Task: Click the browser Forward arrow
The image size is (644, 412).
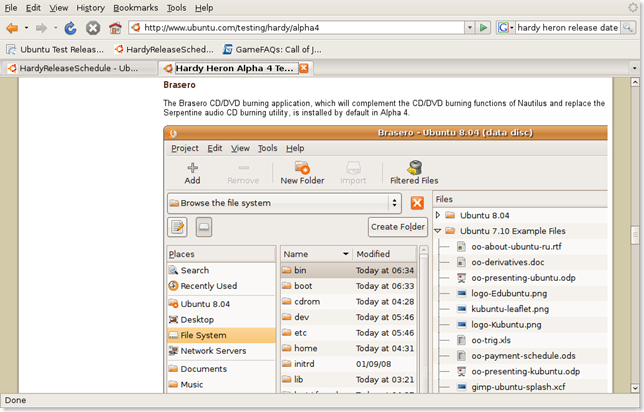Action: 41,28
